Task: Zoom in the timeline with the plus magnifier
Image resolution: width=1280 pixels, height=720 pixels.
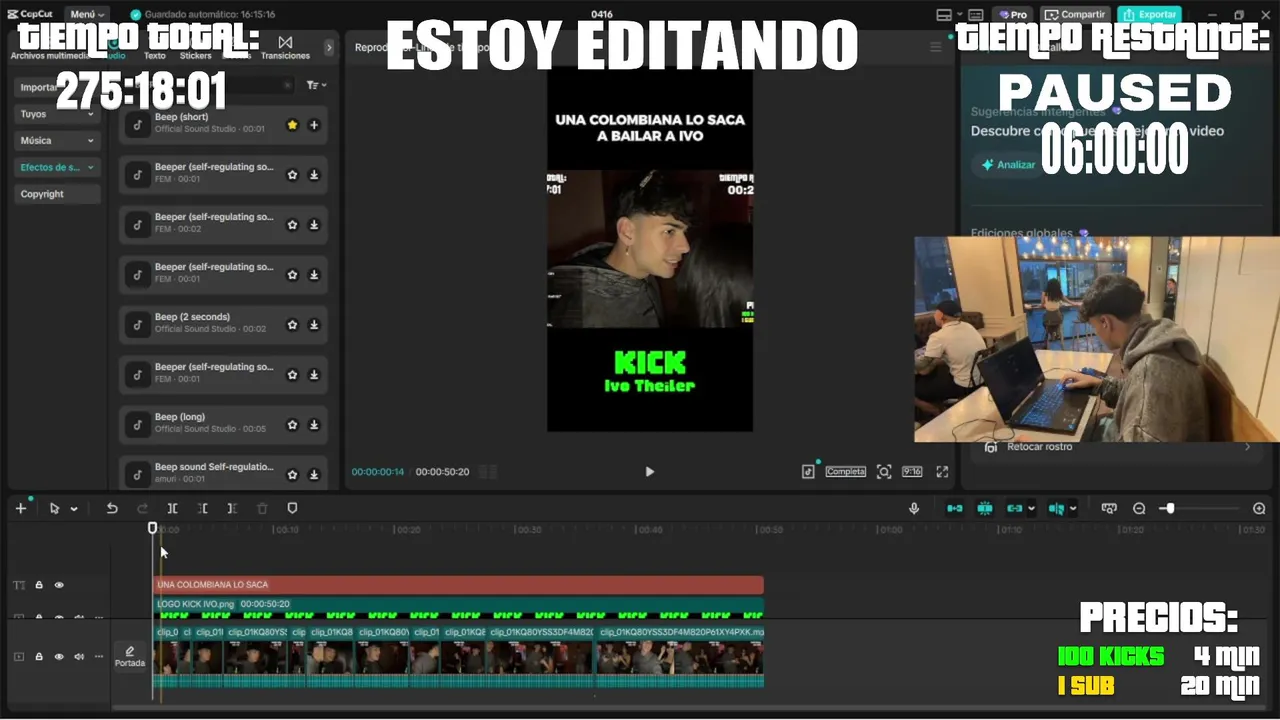Action: point(1259,508)
